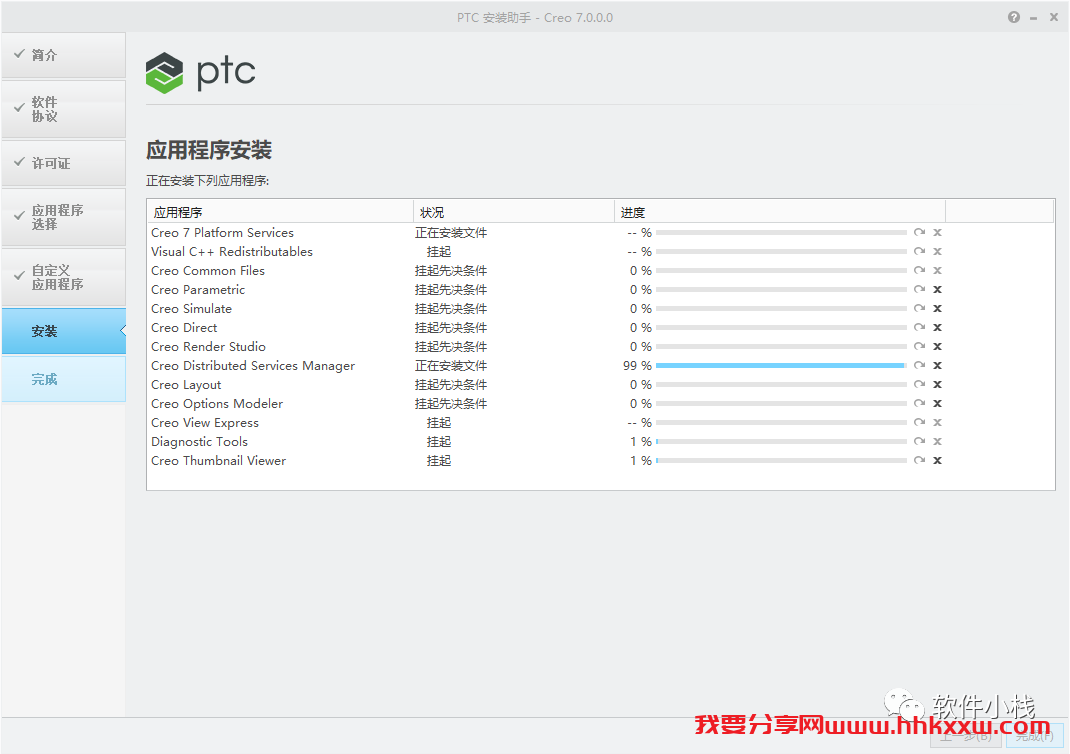The height and width of the screenshot is (754, 1070).
Task: Cancel Creo Parametric install (X icon)
Action: pos(938,289)
